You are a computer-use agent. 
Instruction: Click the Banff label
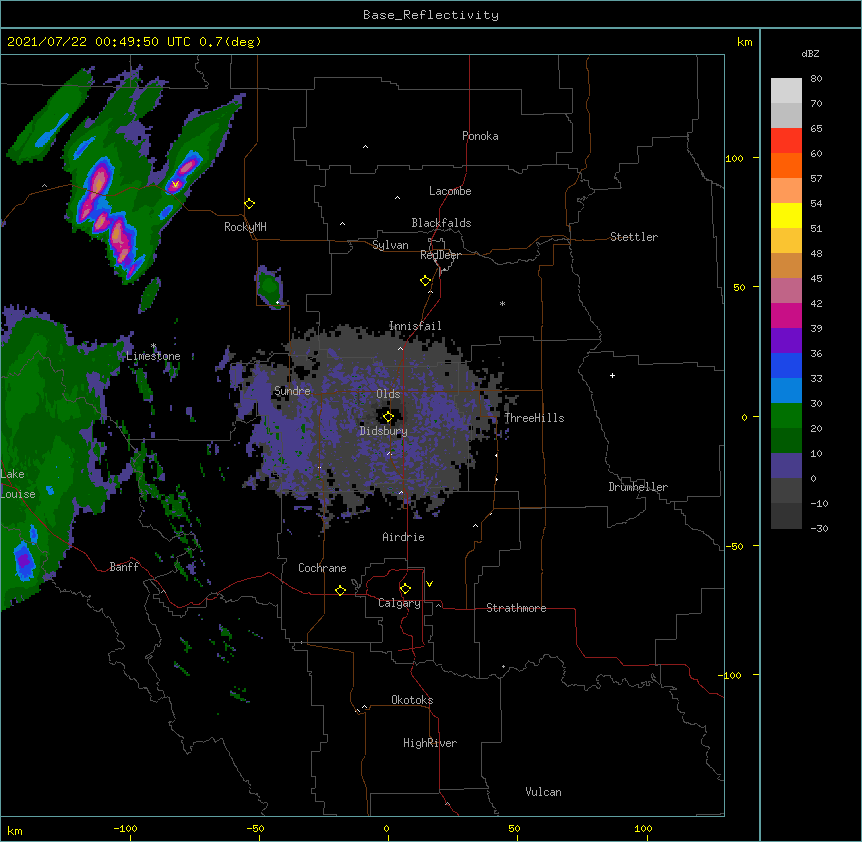click(x=124, y=567)
